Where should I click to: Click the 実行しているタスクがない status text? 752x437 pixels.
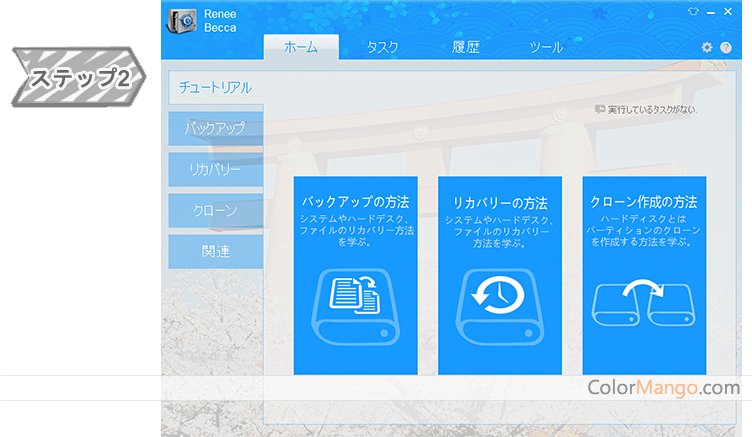[652, 110]
